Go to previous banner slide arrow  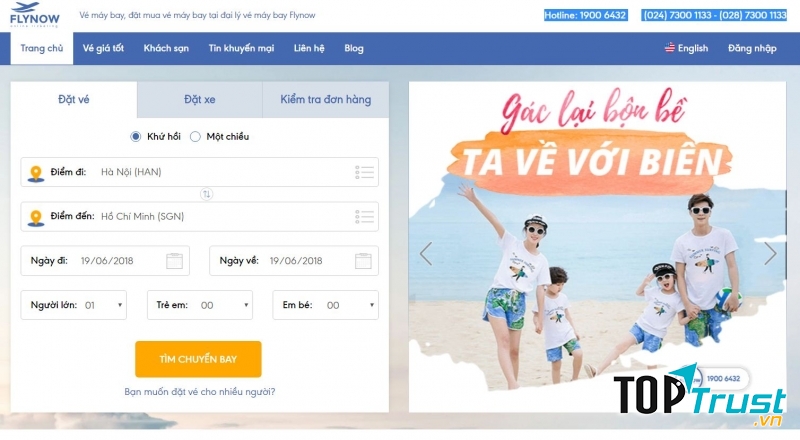coord(426,254)
